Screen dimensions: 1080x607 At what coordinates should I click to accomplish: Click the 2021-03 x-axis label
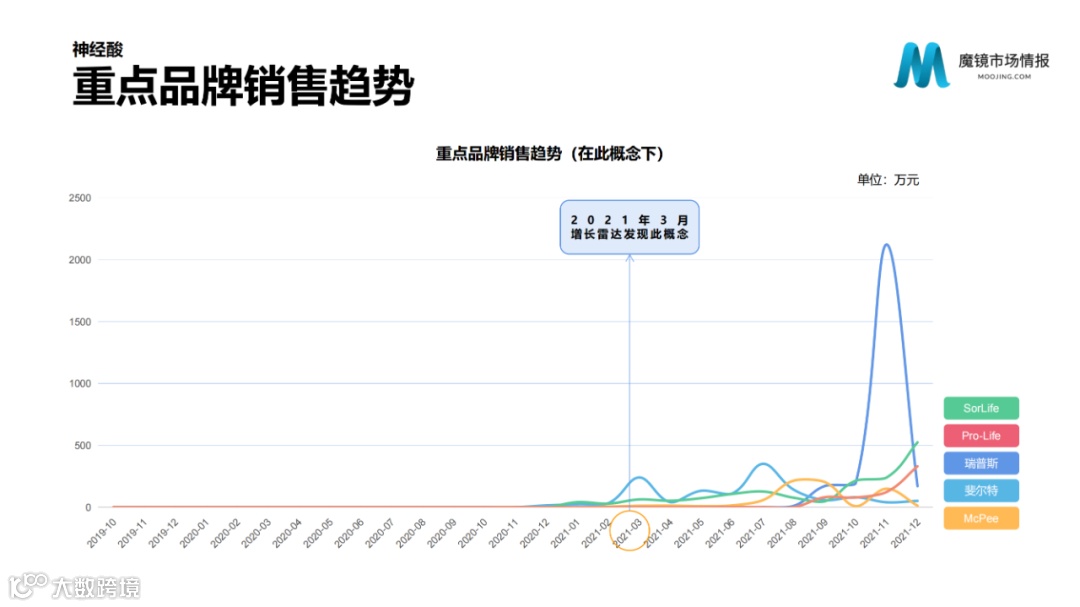tap(628, 533)
